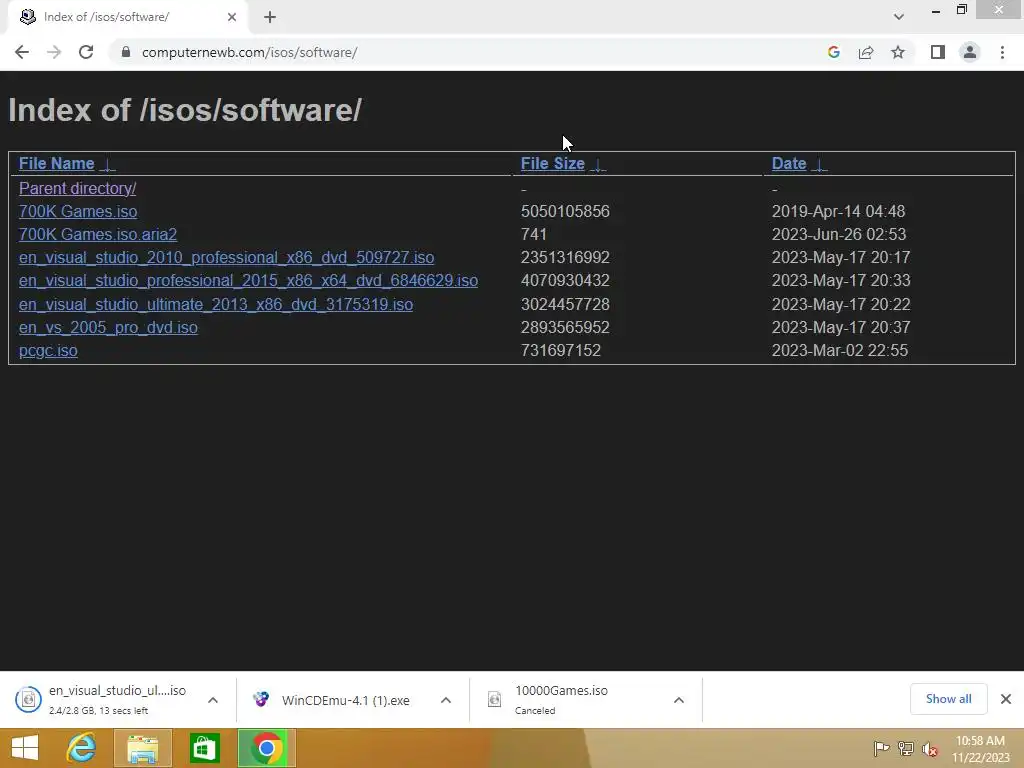Close the downloads bar
This screenshot has width=1024, height=768.
(x=1006, y=699)
